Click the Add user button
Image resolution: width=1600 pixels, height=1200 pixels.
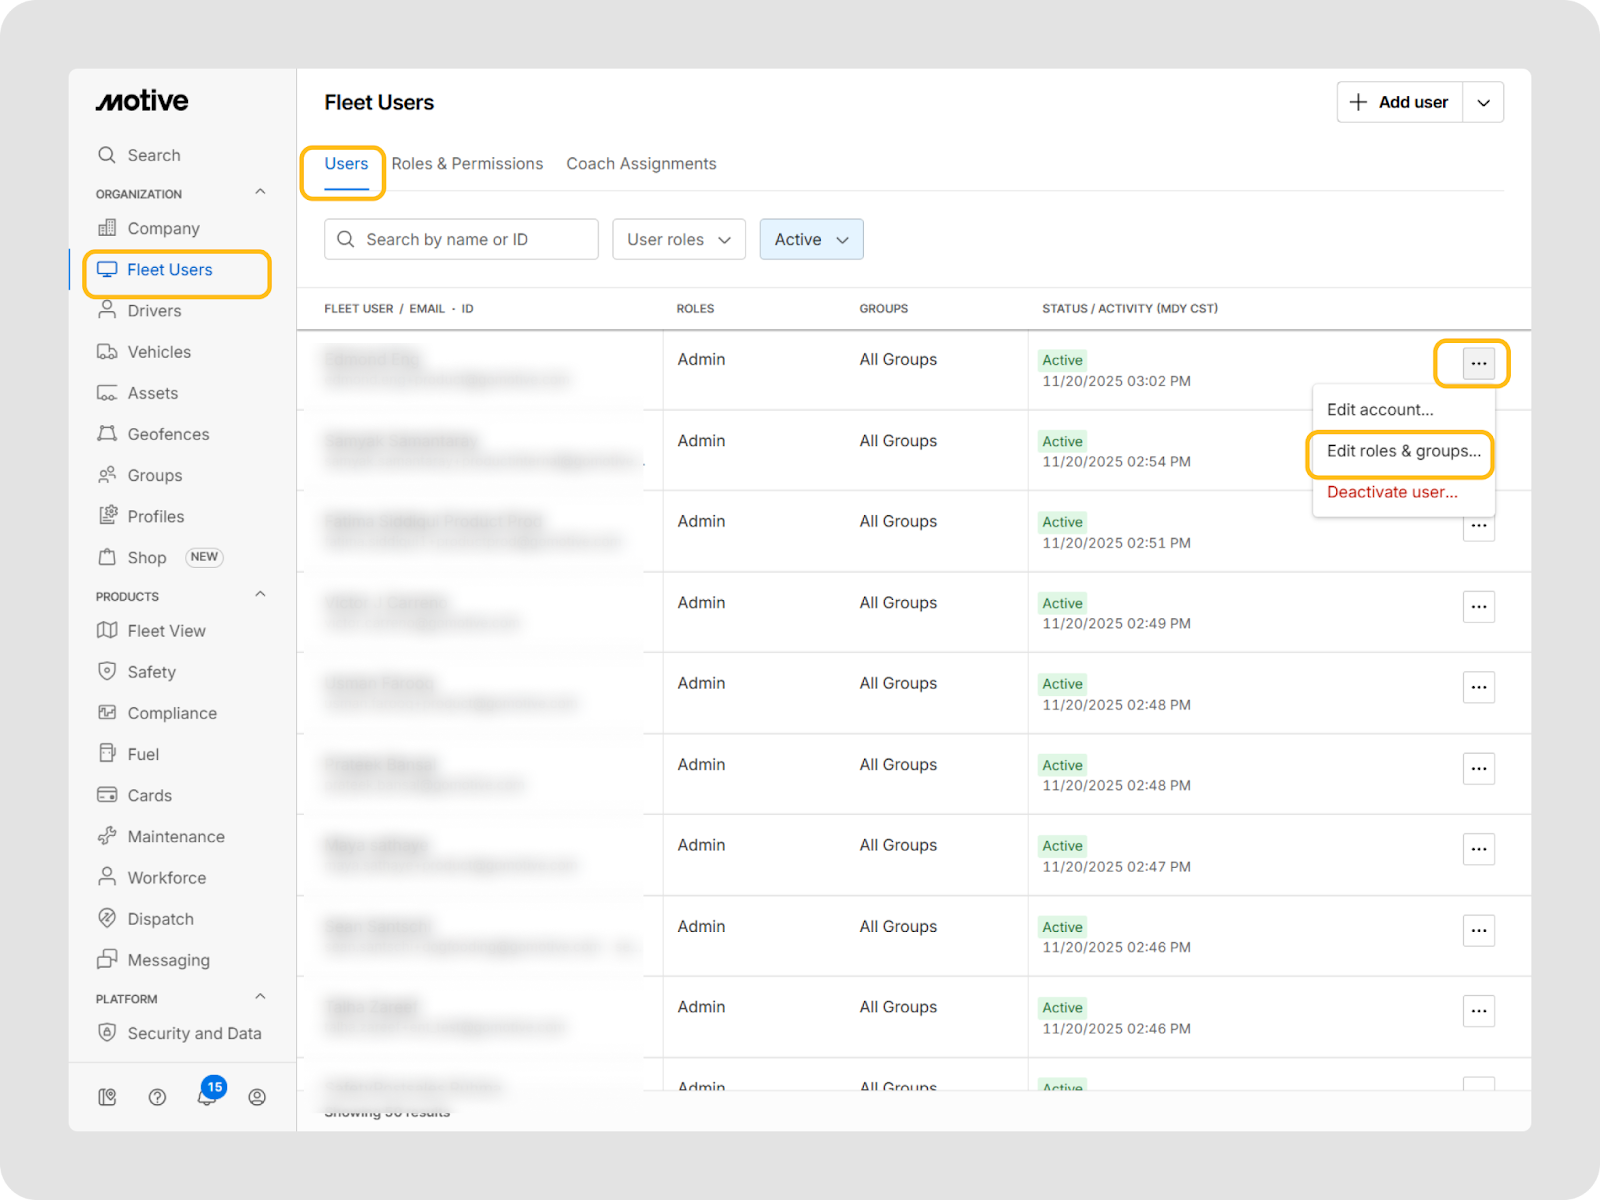coord(1400,103)
